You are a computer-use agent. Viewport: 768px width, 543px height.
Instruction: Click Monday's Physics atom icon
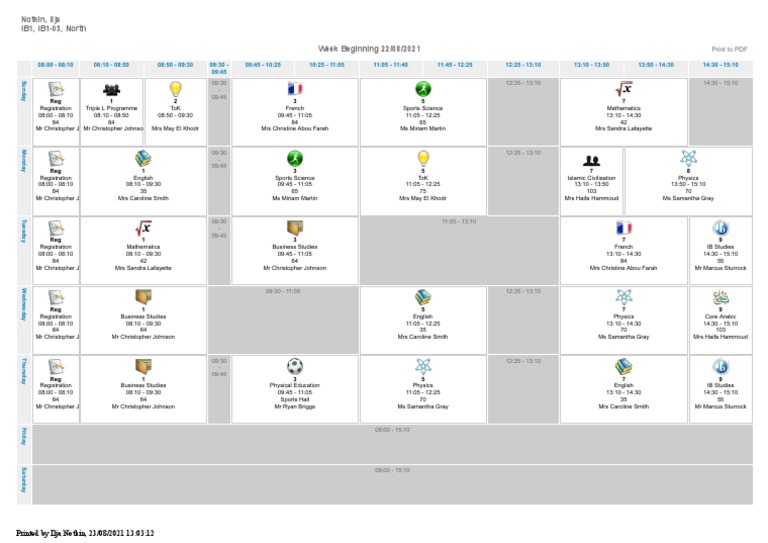point(688,158)
